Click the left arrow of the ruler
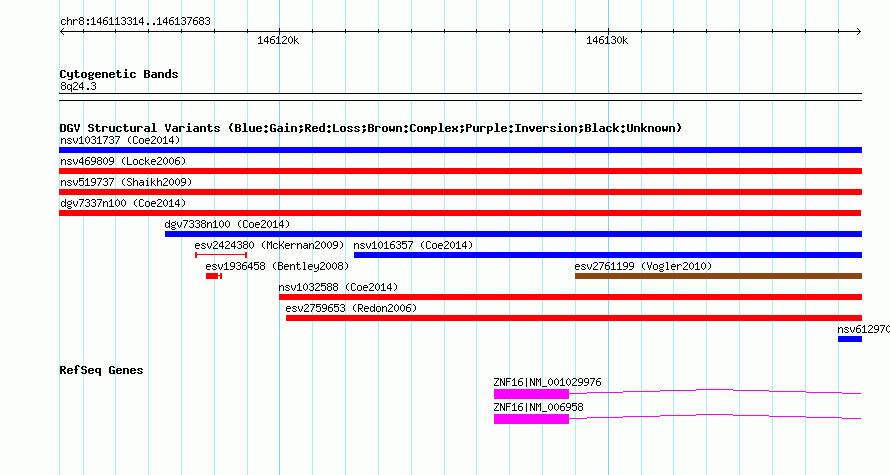This screenshot has width=890, height=475. (x=62, y=32)
